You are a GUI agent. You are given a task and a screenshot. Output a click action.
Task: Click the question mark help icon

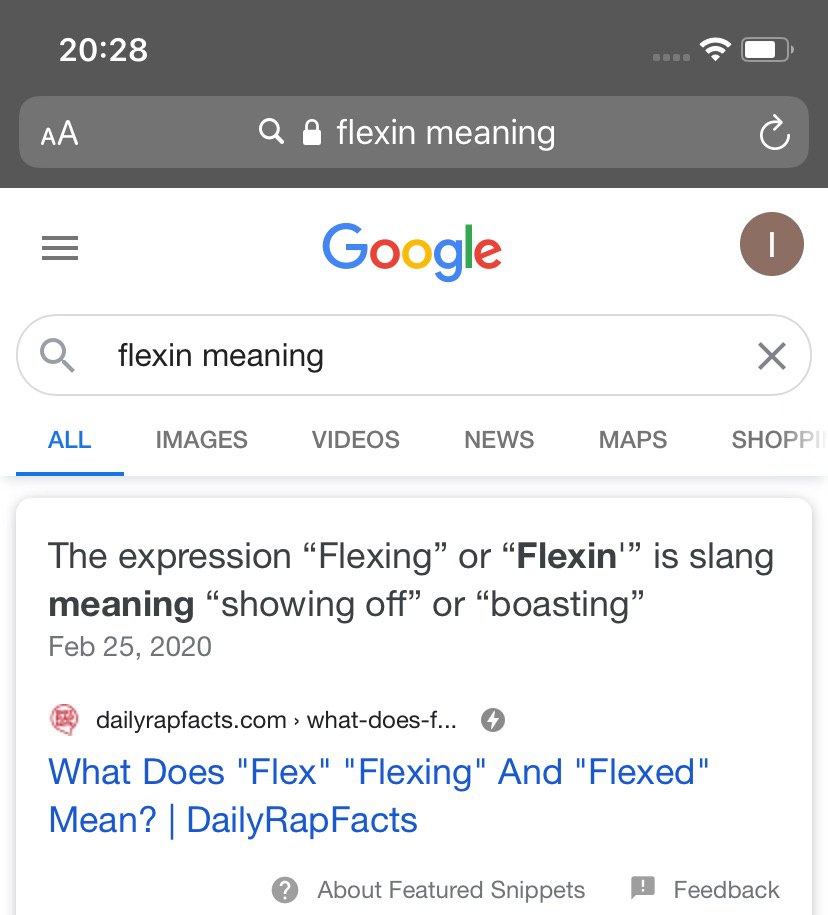pos(285,890)
